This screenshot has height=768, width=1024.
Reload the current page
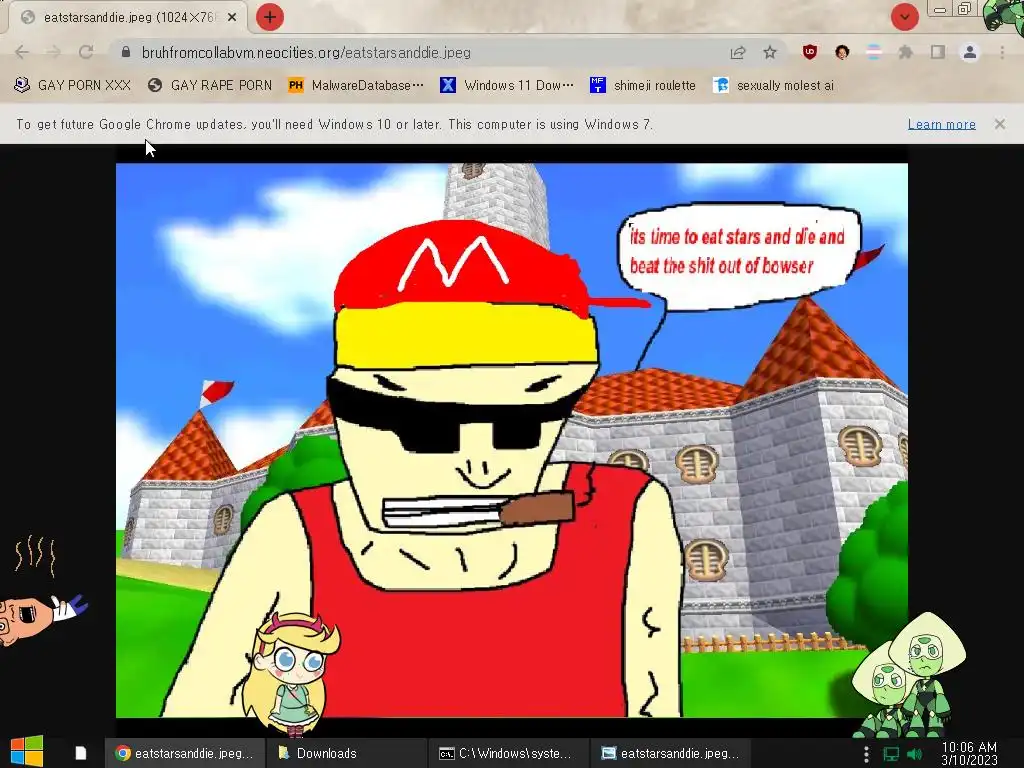[86, 52]
